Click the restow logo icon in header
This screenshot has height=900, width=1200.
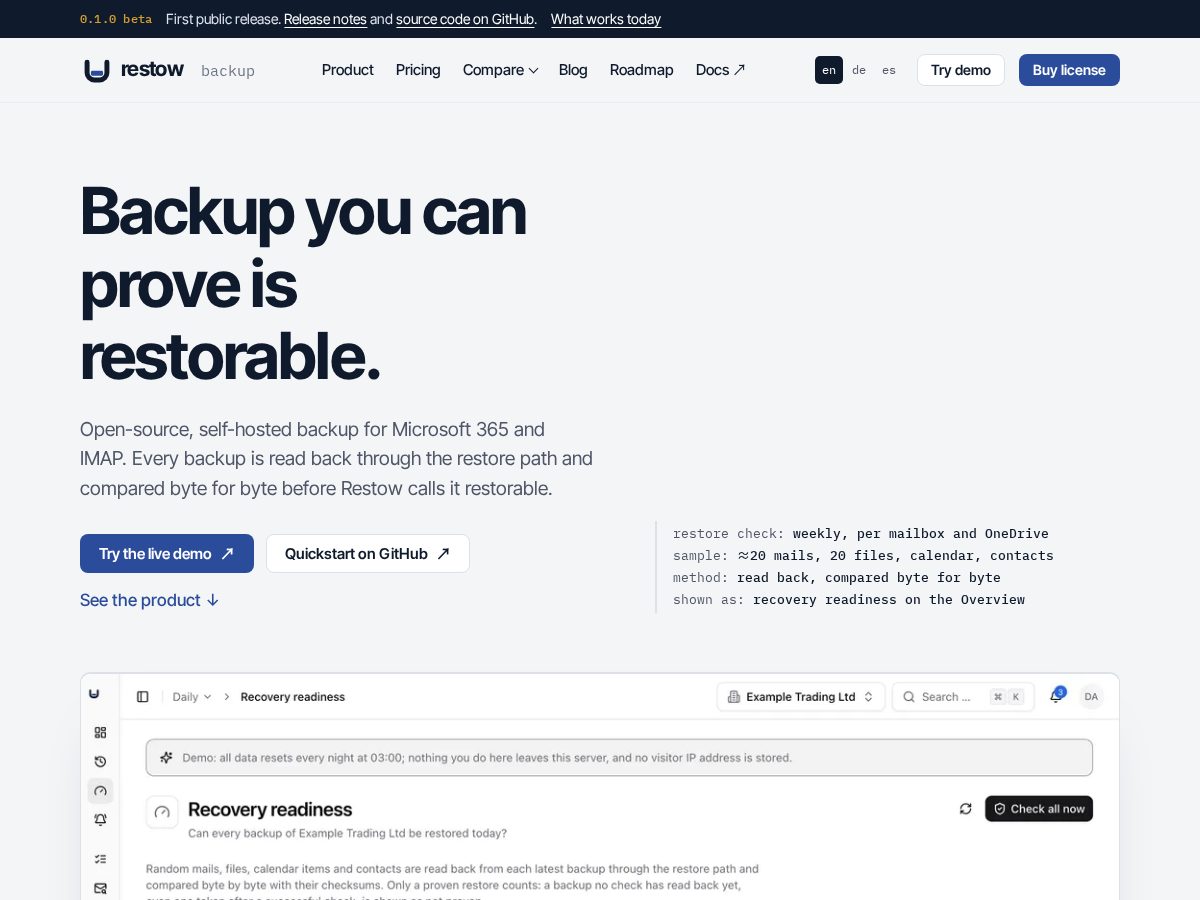[x=96, y=70]
